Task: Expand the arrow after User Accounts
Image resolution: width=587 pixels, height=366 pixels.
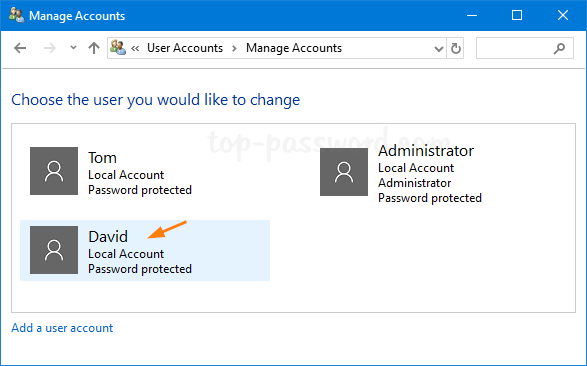Action: point(234,48)
